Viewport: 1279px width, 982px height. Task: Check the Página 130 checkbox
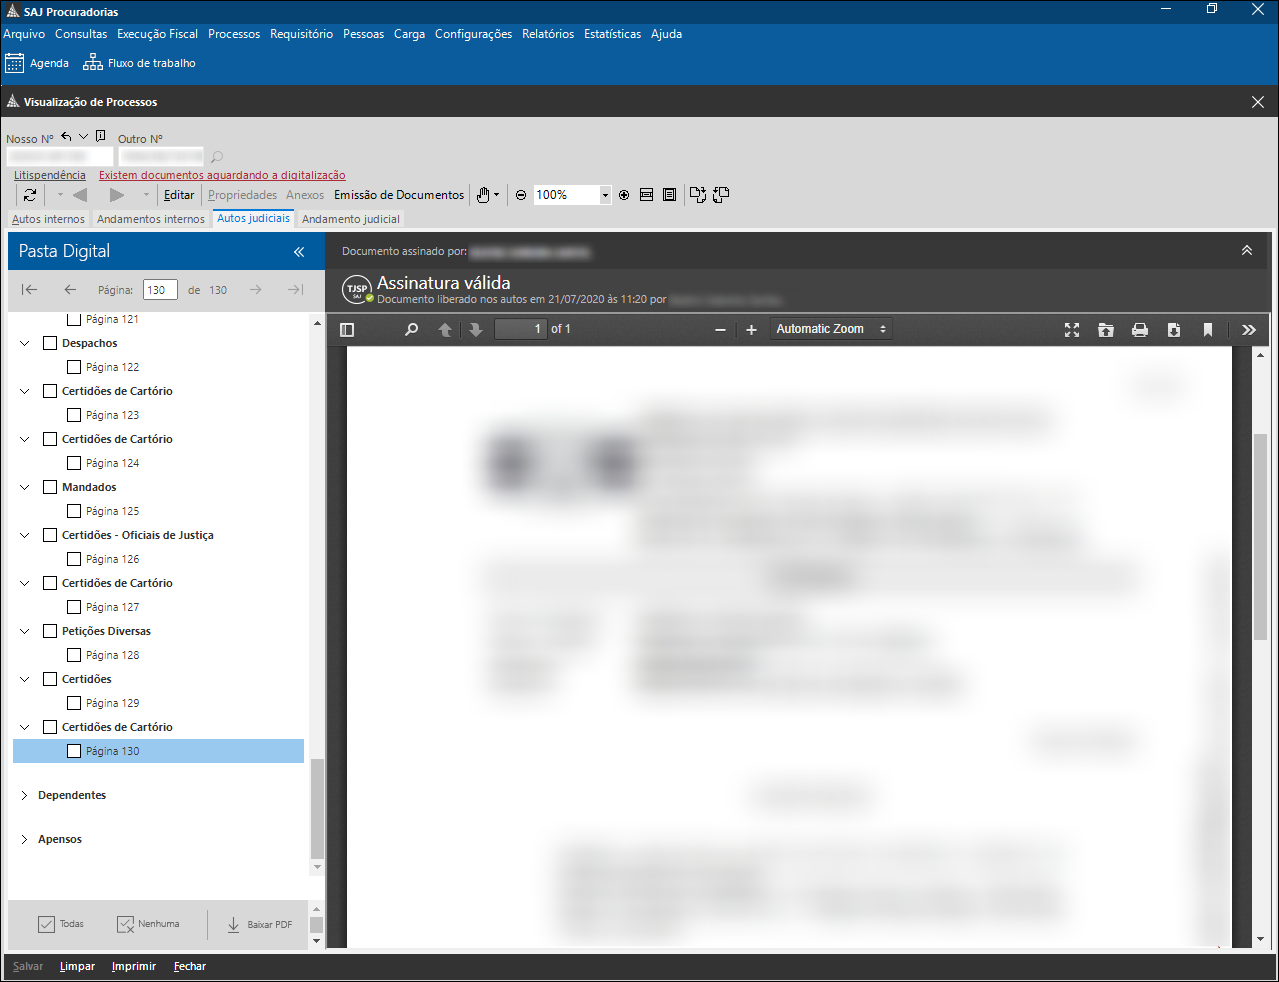pyautogui.click(x=74, y=751)
